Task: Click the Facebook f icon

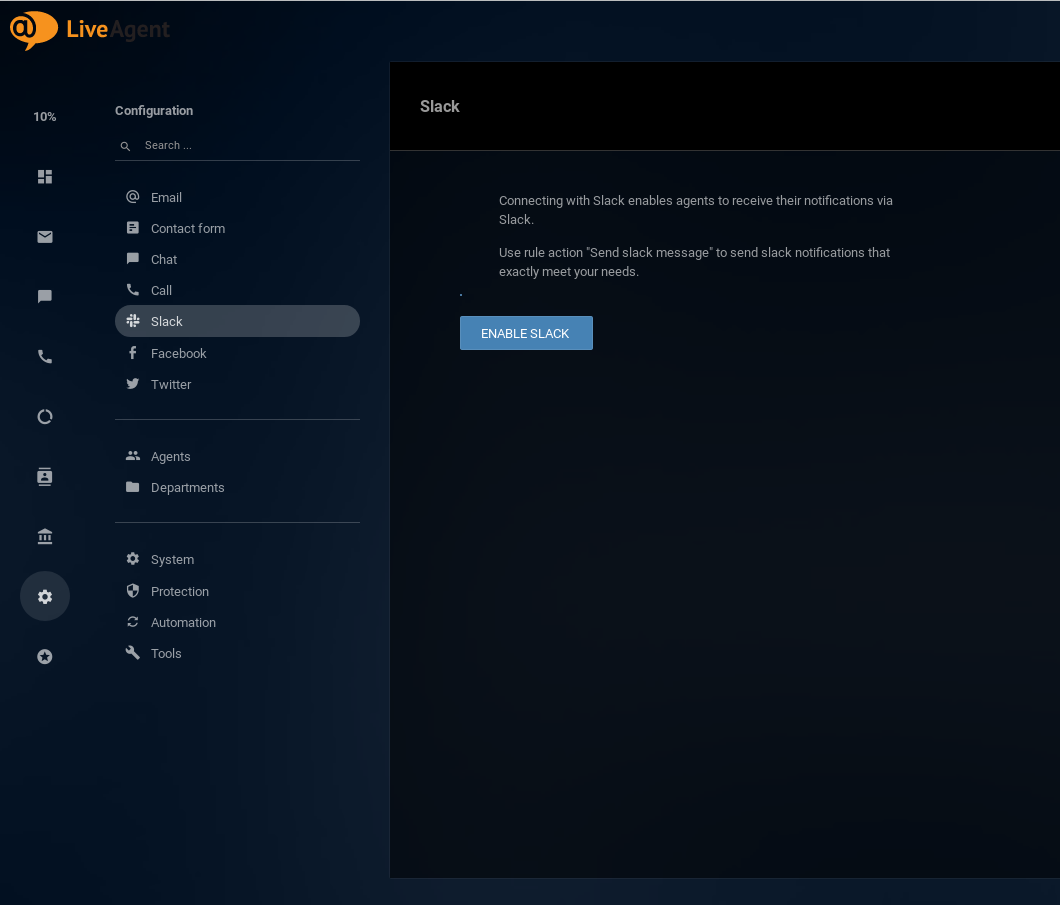Action: 132,352
